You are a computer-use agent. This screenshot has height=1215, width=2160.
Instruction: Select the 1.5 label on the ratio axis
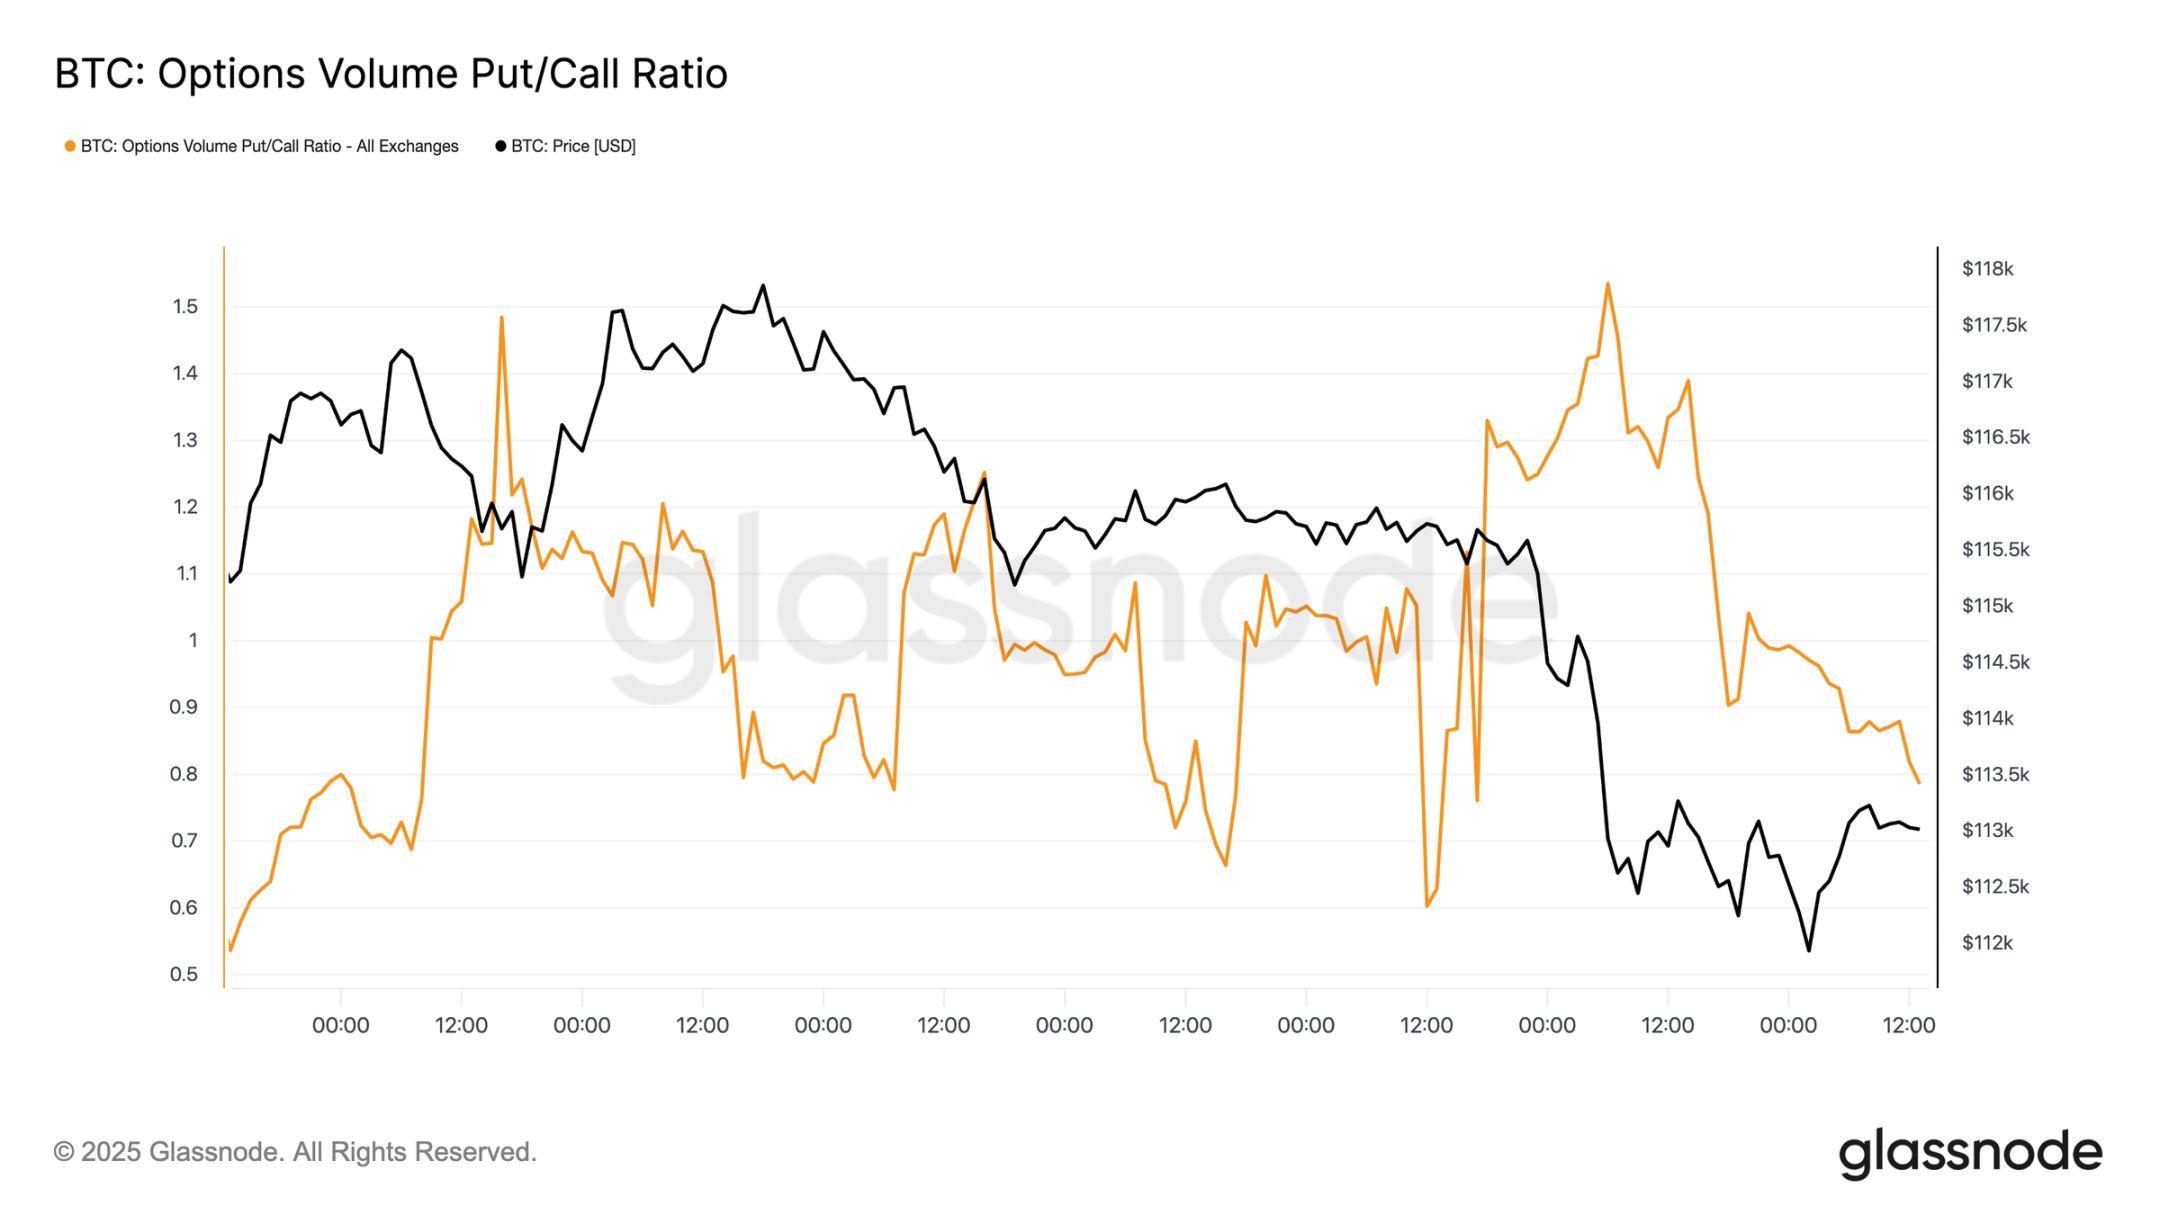click(x=185, y=307)
